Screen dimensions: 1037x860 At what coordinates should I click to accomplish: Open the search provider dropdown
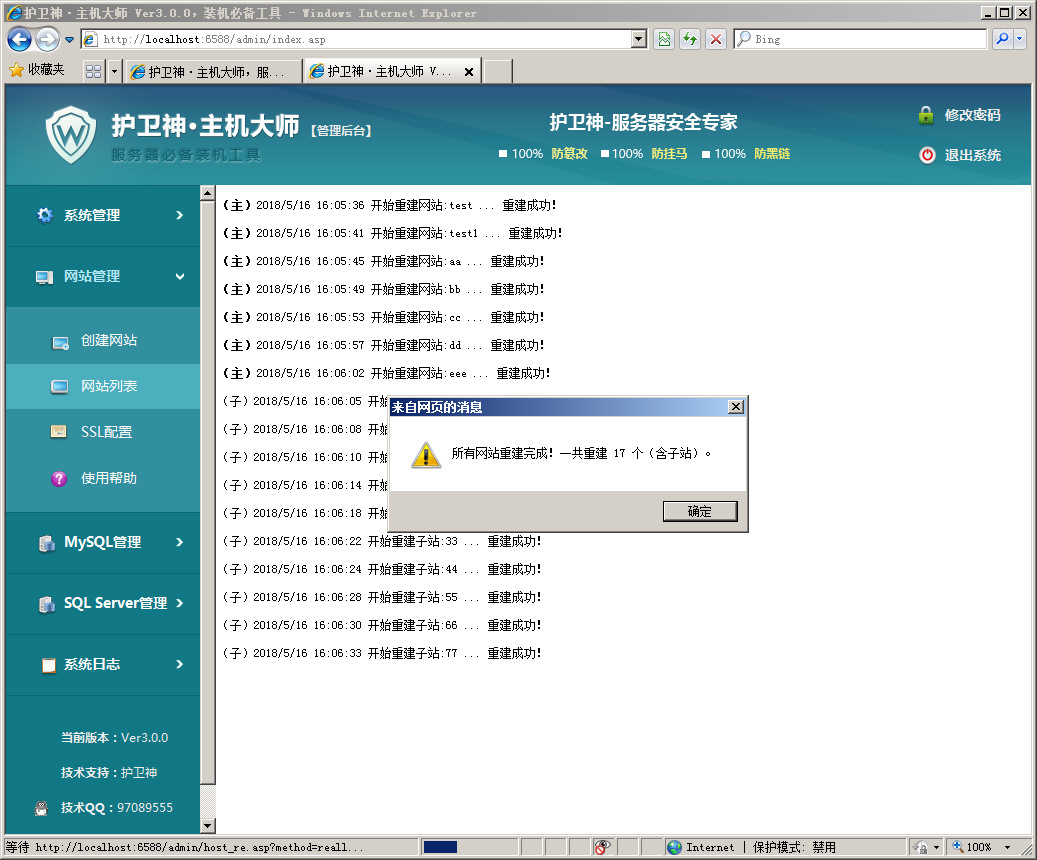click(x=1019, y=40)
